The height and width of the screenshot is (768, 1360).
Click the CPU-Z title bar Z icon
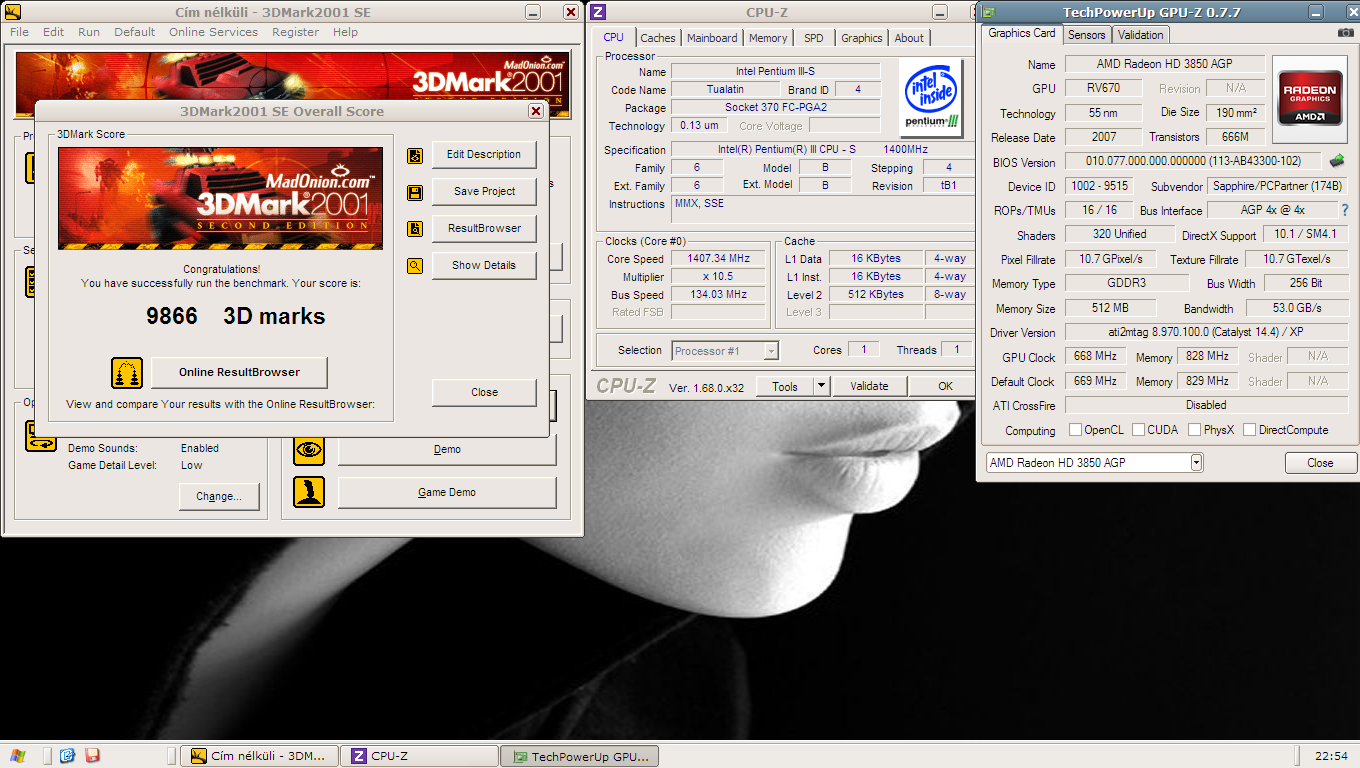[598, 12]
